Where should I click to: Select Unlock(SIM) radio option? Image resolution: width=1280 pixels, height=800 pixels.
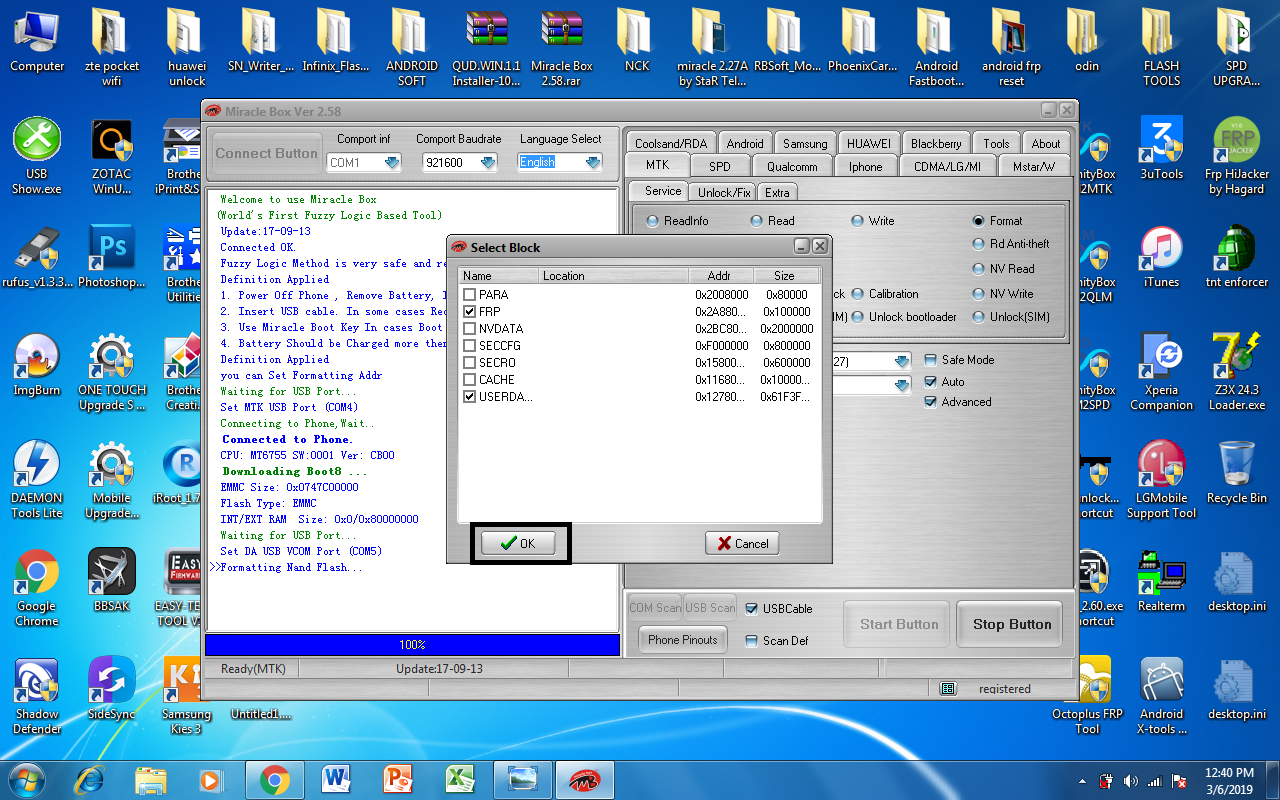click(979, 317)
